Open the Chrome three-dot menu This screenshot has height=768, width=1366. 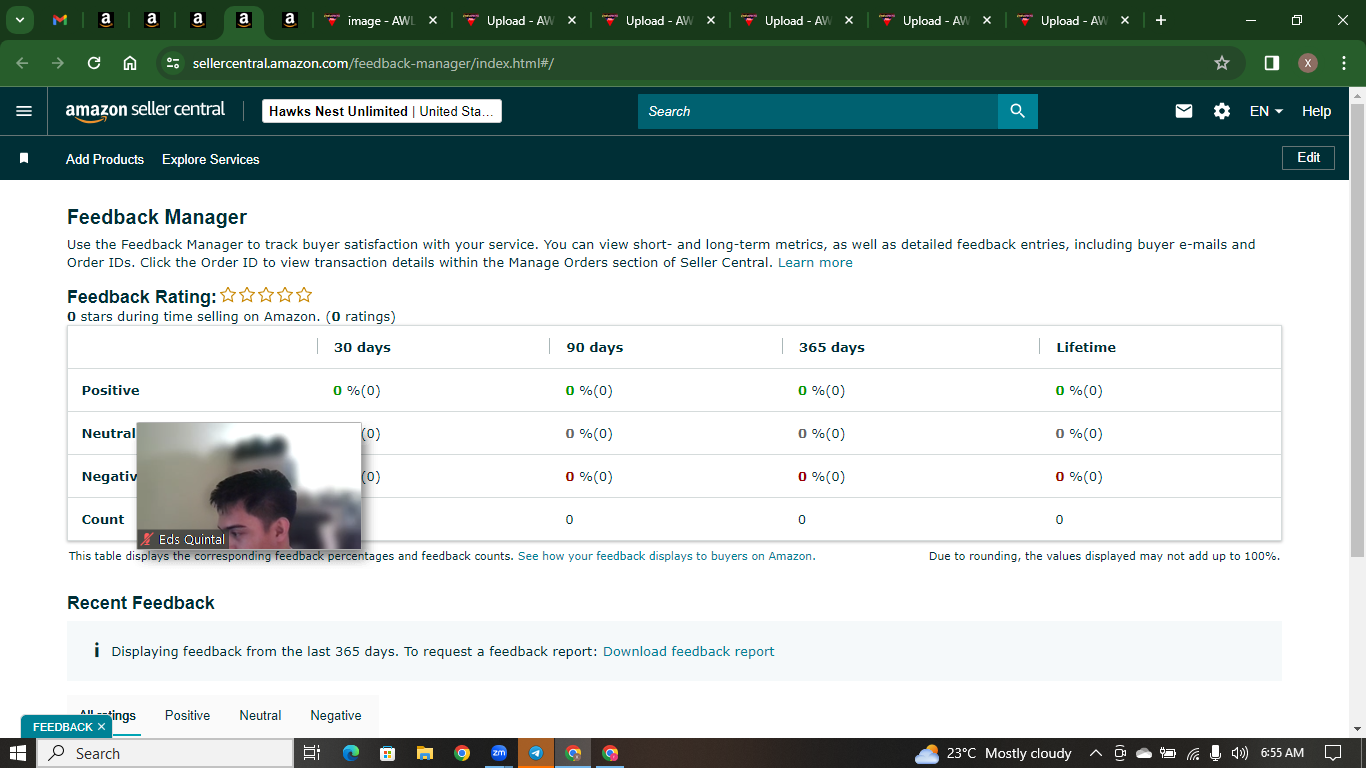coord(1342,63)
